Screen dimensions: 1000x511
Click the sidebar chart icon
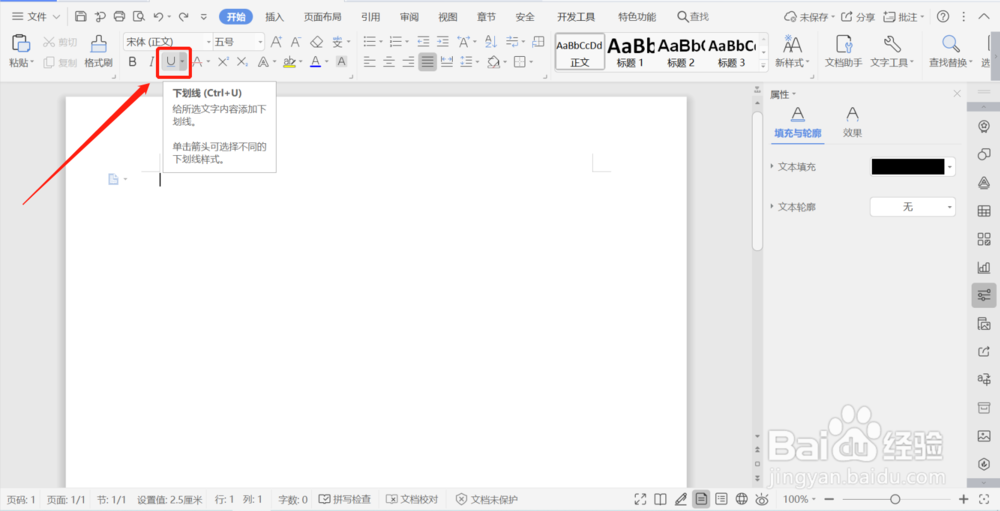pyautogui.click(x=983, y=267)
